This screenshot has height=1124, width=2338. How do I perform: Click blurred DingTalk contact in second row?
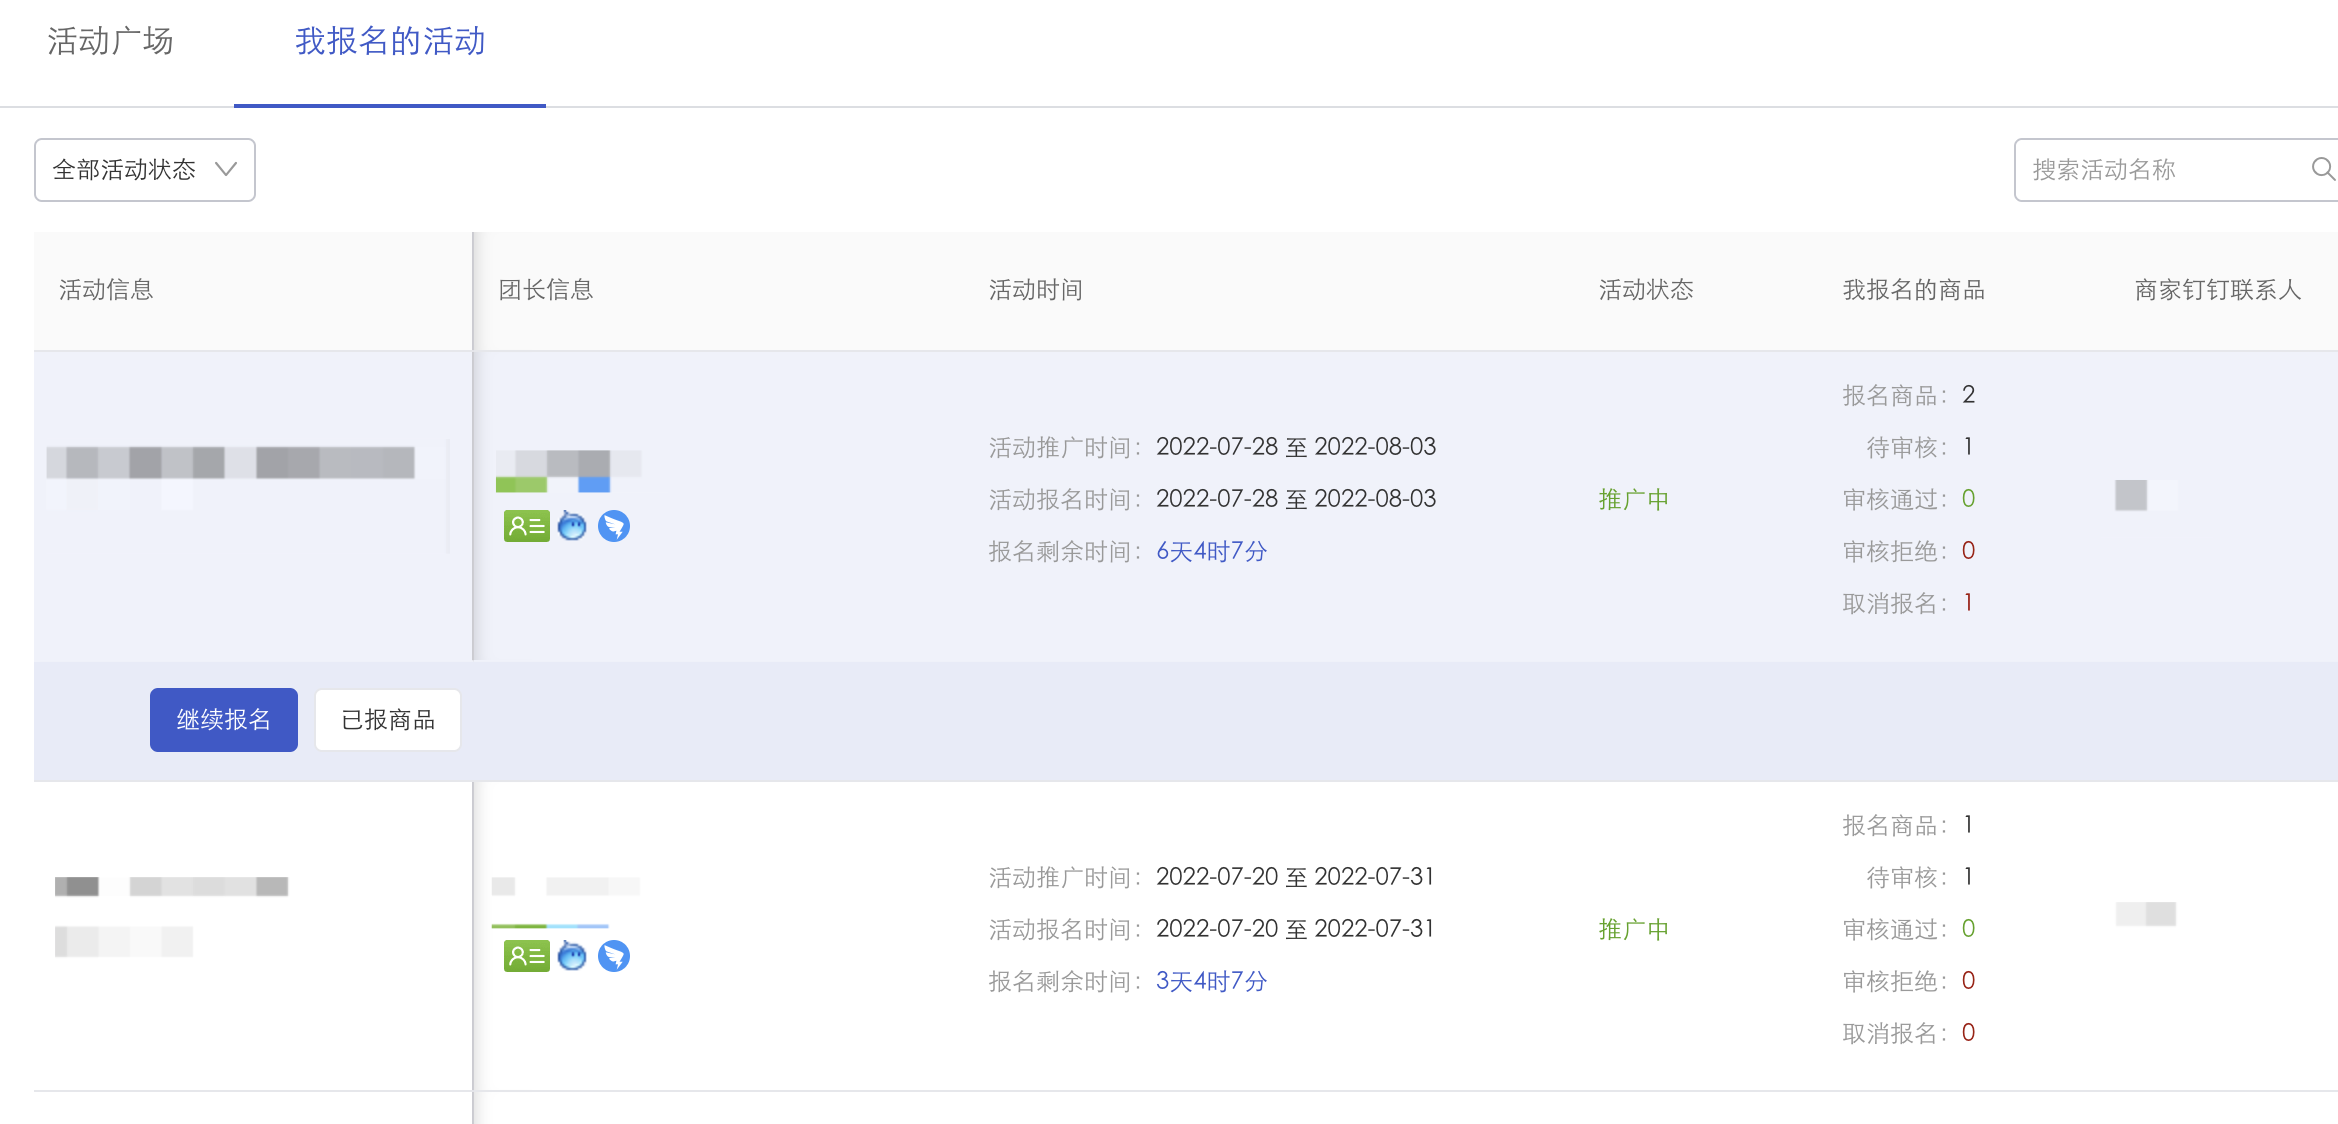coord(2146,914)
